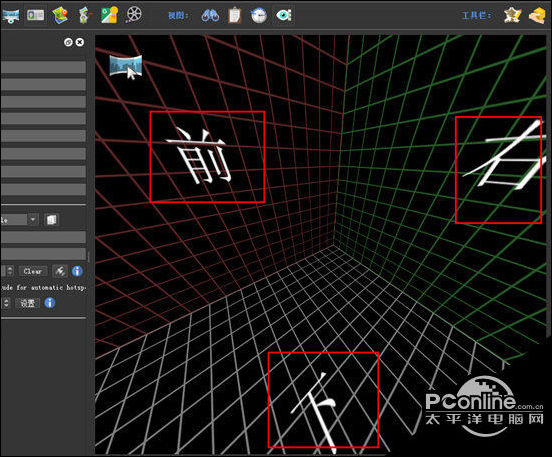This screenshot has height=457, width=552.
Task: Close the left properties panel
Action: coord(80,42)
